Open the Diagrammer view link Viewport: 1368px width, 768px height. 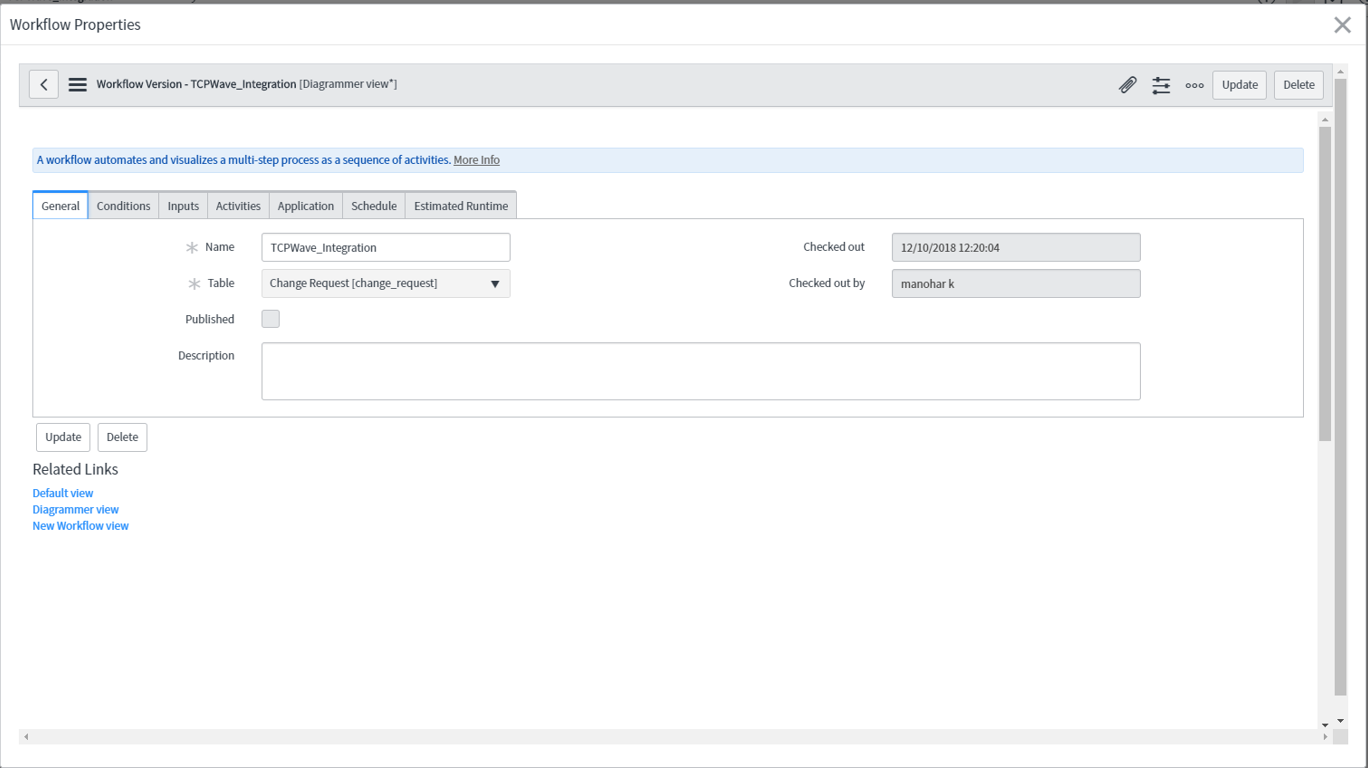75,509
